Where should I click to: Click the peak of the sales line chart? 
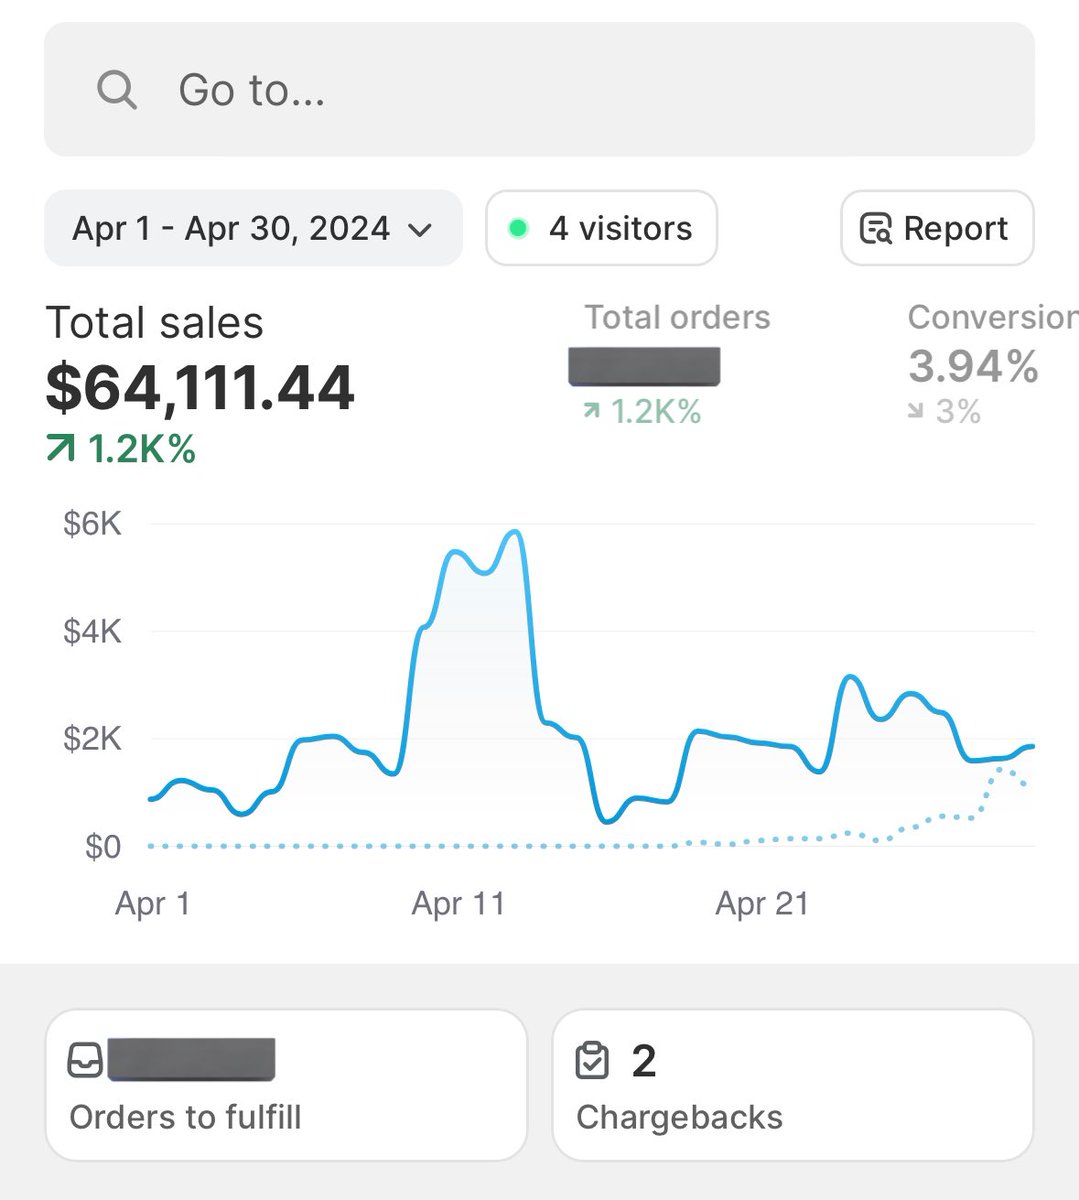[515, 533]
